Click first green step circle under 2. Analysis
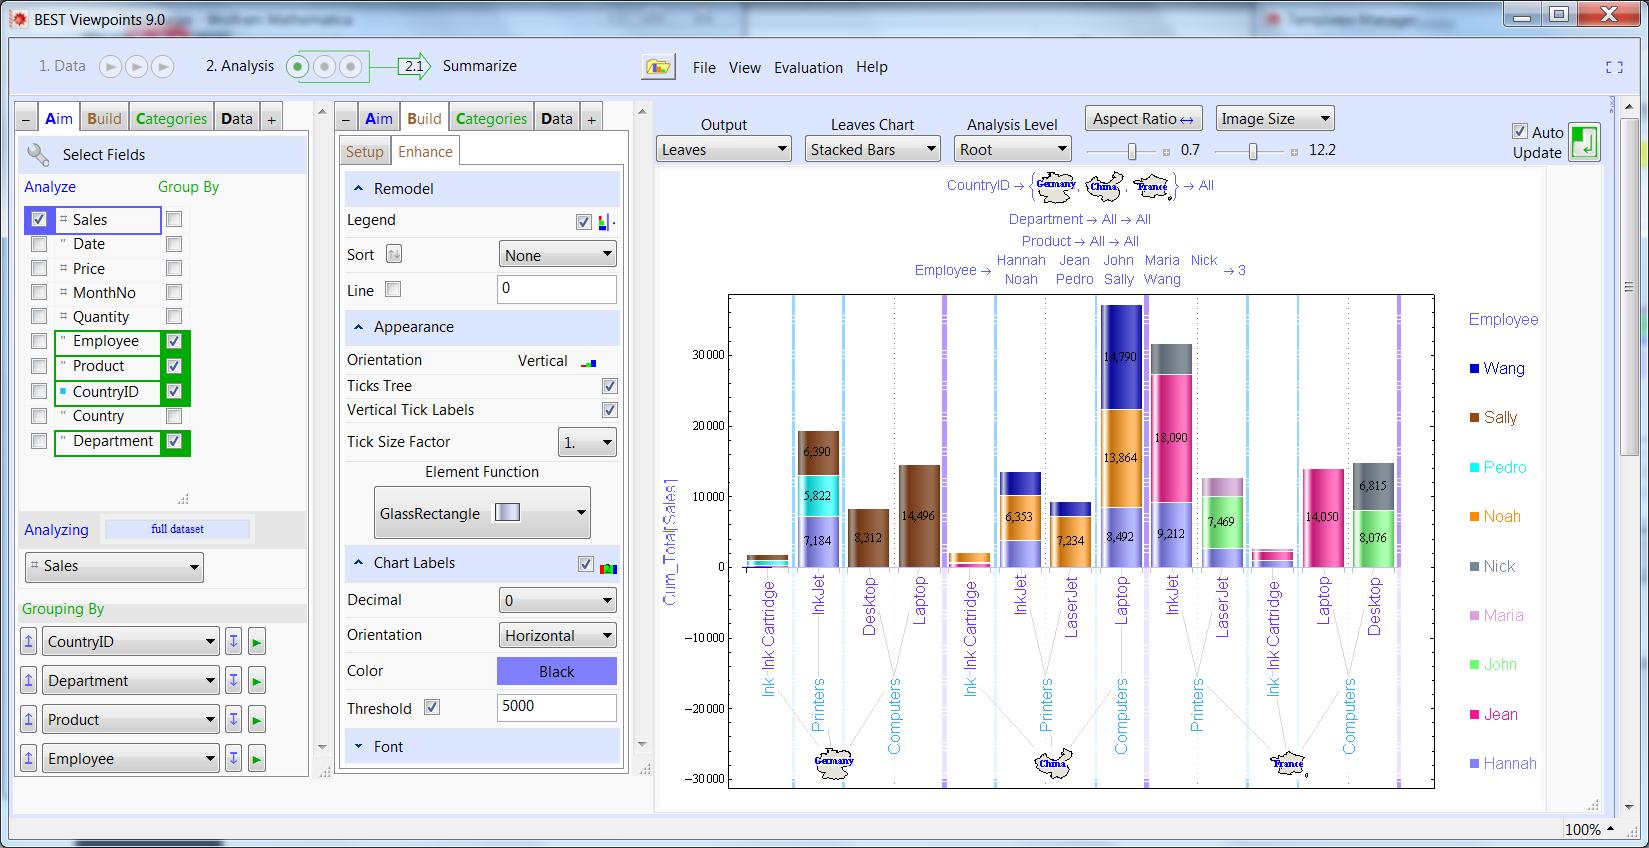This screenshot has height=848, width=1649. coord(298,67)
